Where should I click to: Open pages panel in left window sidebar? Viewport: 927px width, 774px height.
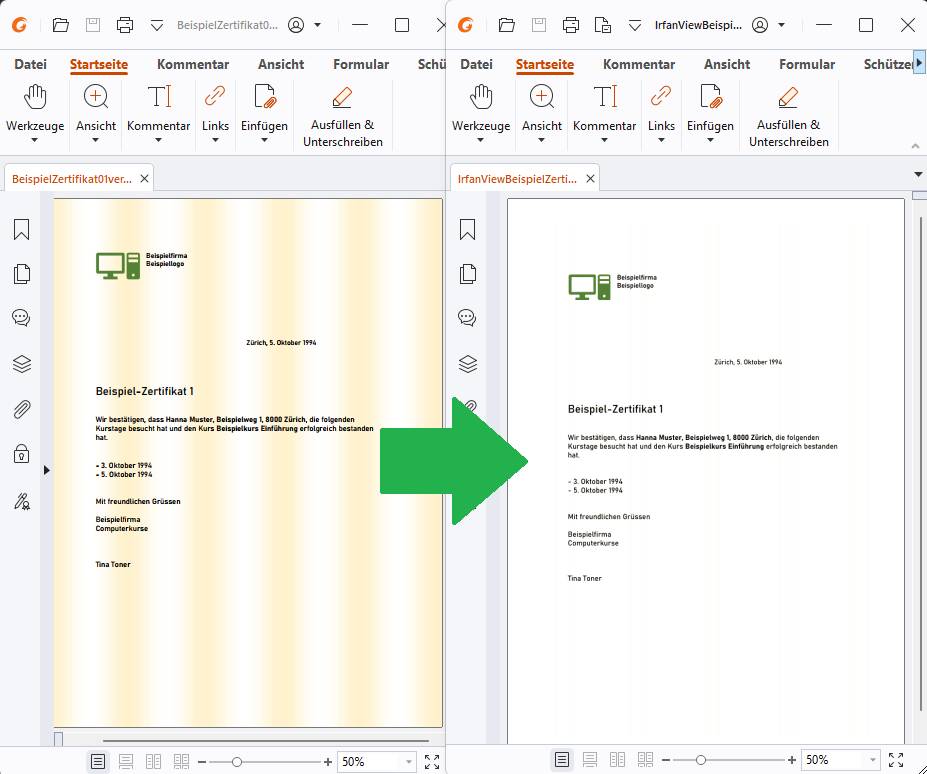(x=21, y=274)
